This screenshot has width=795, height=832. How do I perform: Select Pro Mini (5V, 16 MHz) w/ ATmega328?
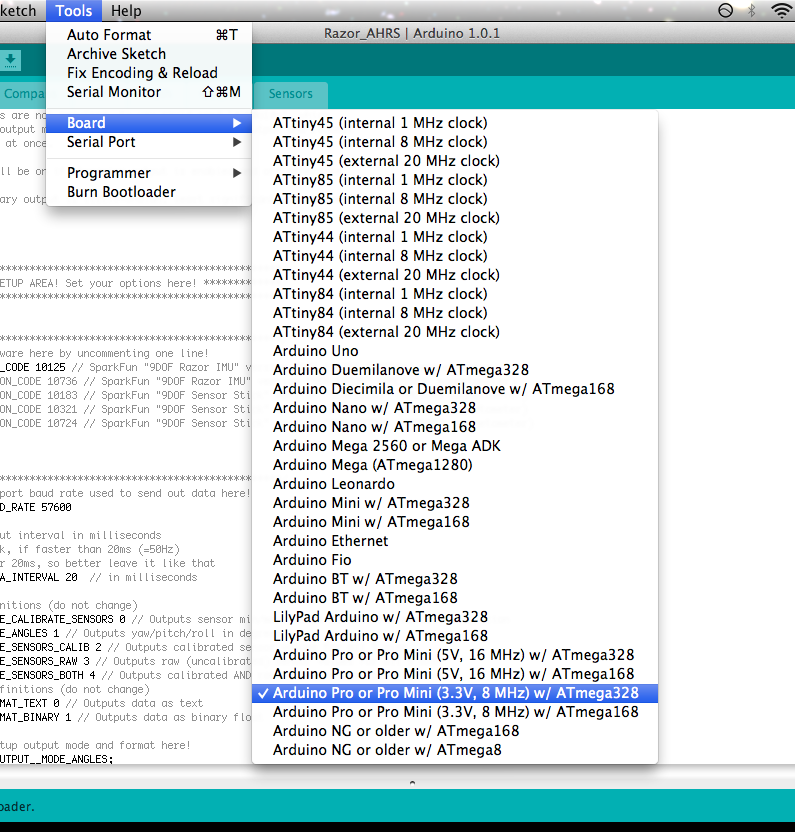455,655
